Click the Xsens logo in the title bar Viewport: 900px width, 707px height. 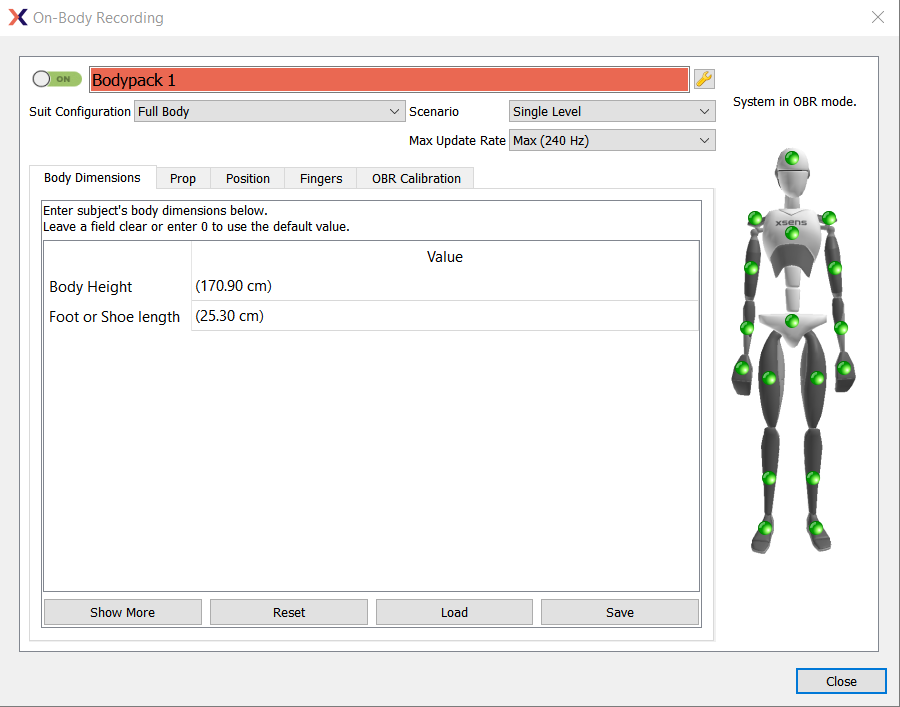coord(16,17)
